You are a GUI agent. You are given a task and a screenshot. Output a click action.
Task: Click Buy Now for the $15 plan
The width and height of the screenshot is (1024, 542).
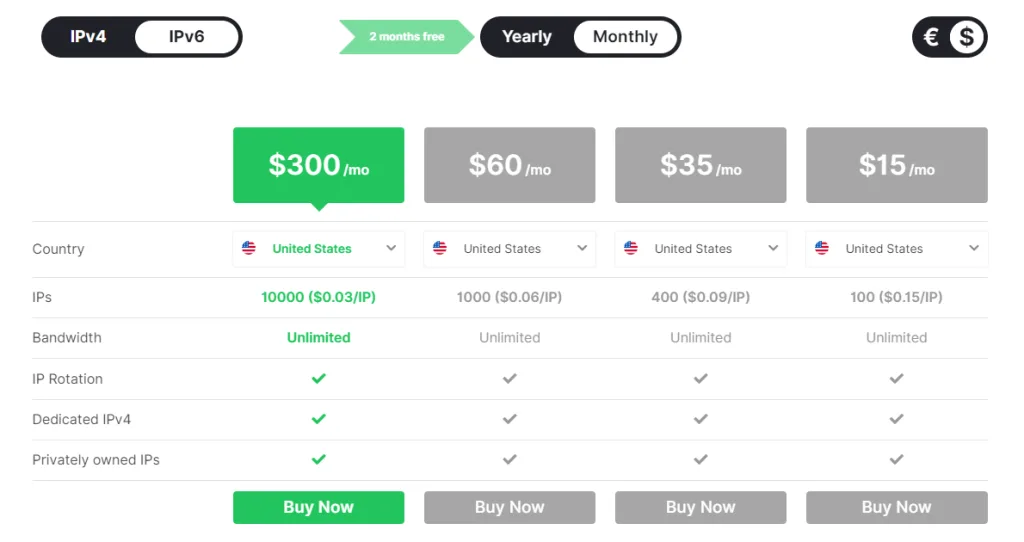point(896,507)
